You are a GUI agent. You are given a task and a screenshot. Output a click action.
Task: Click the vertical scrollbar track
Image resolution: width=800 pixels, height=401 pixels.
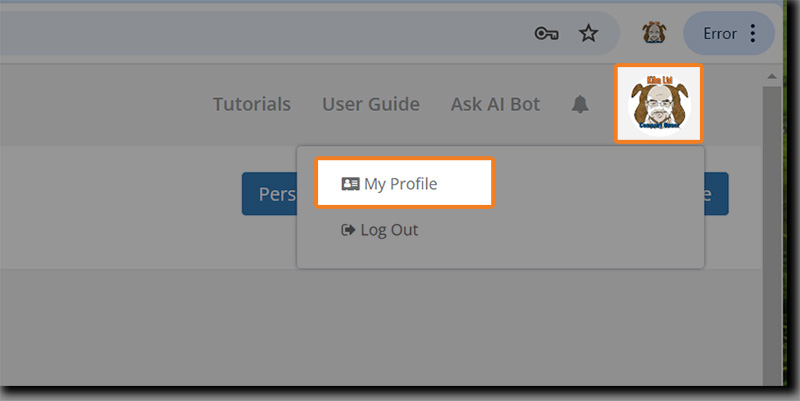tap(771, 250)
